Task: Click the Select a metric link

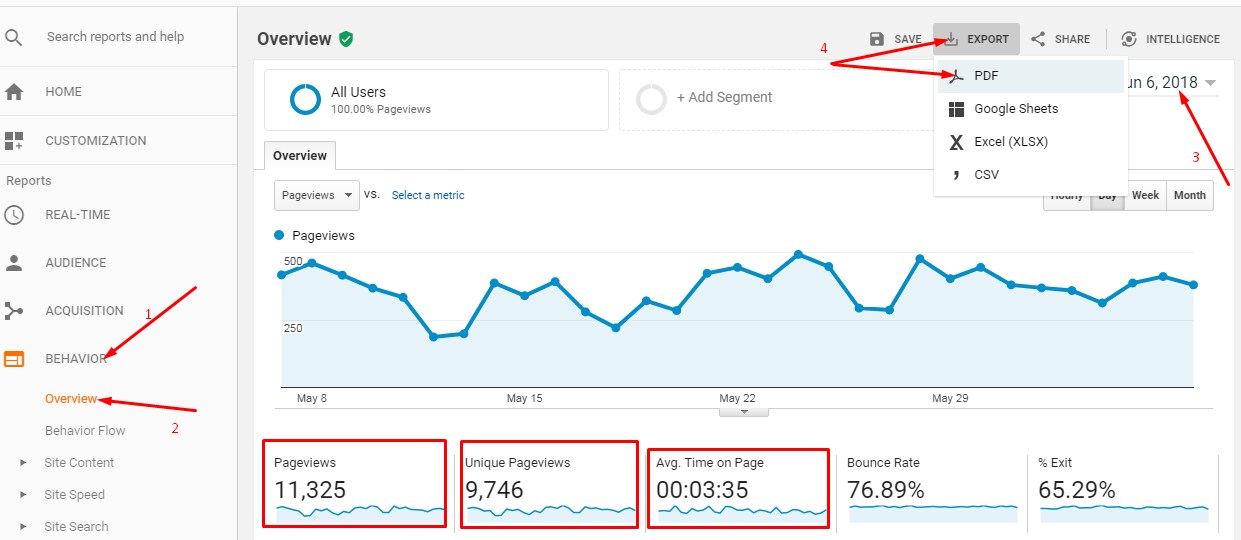Action: point(428,195)
